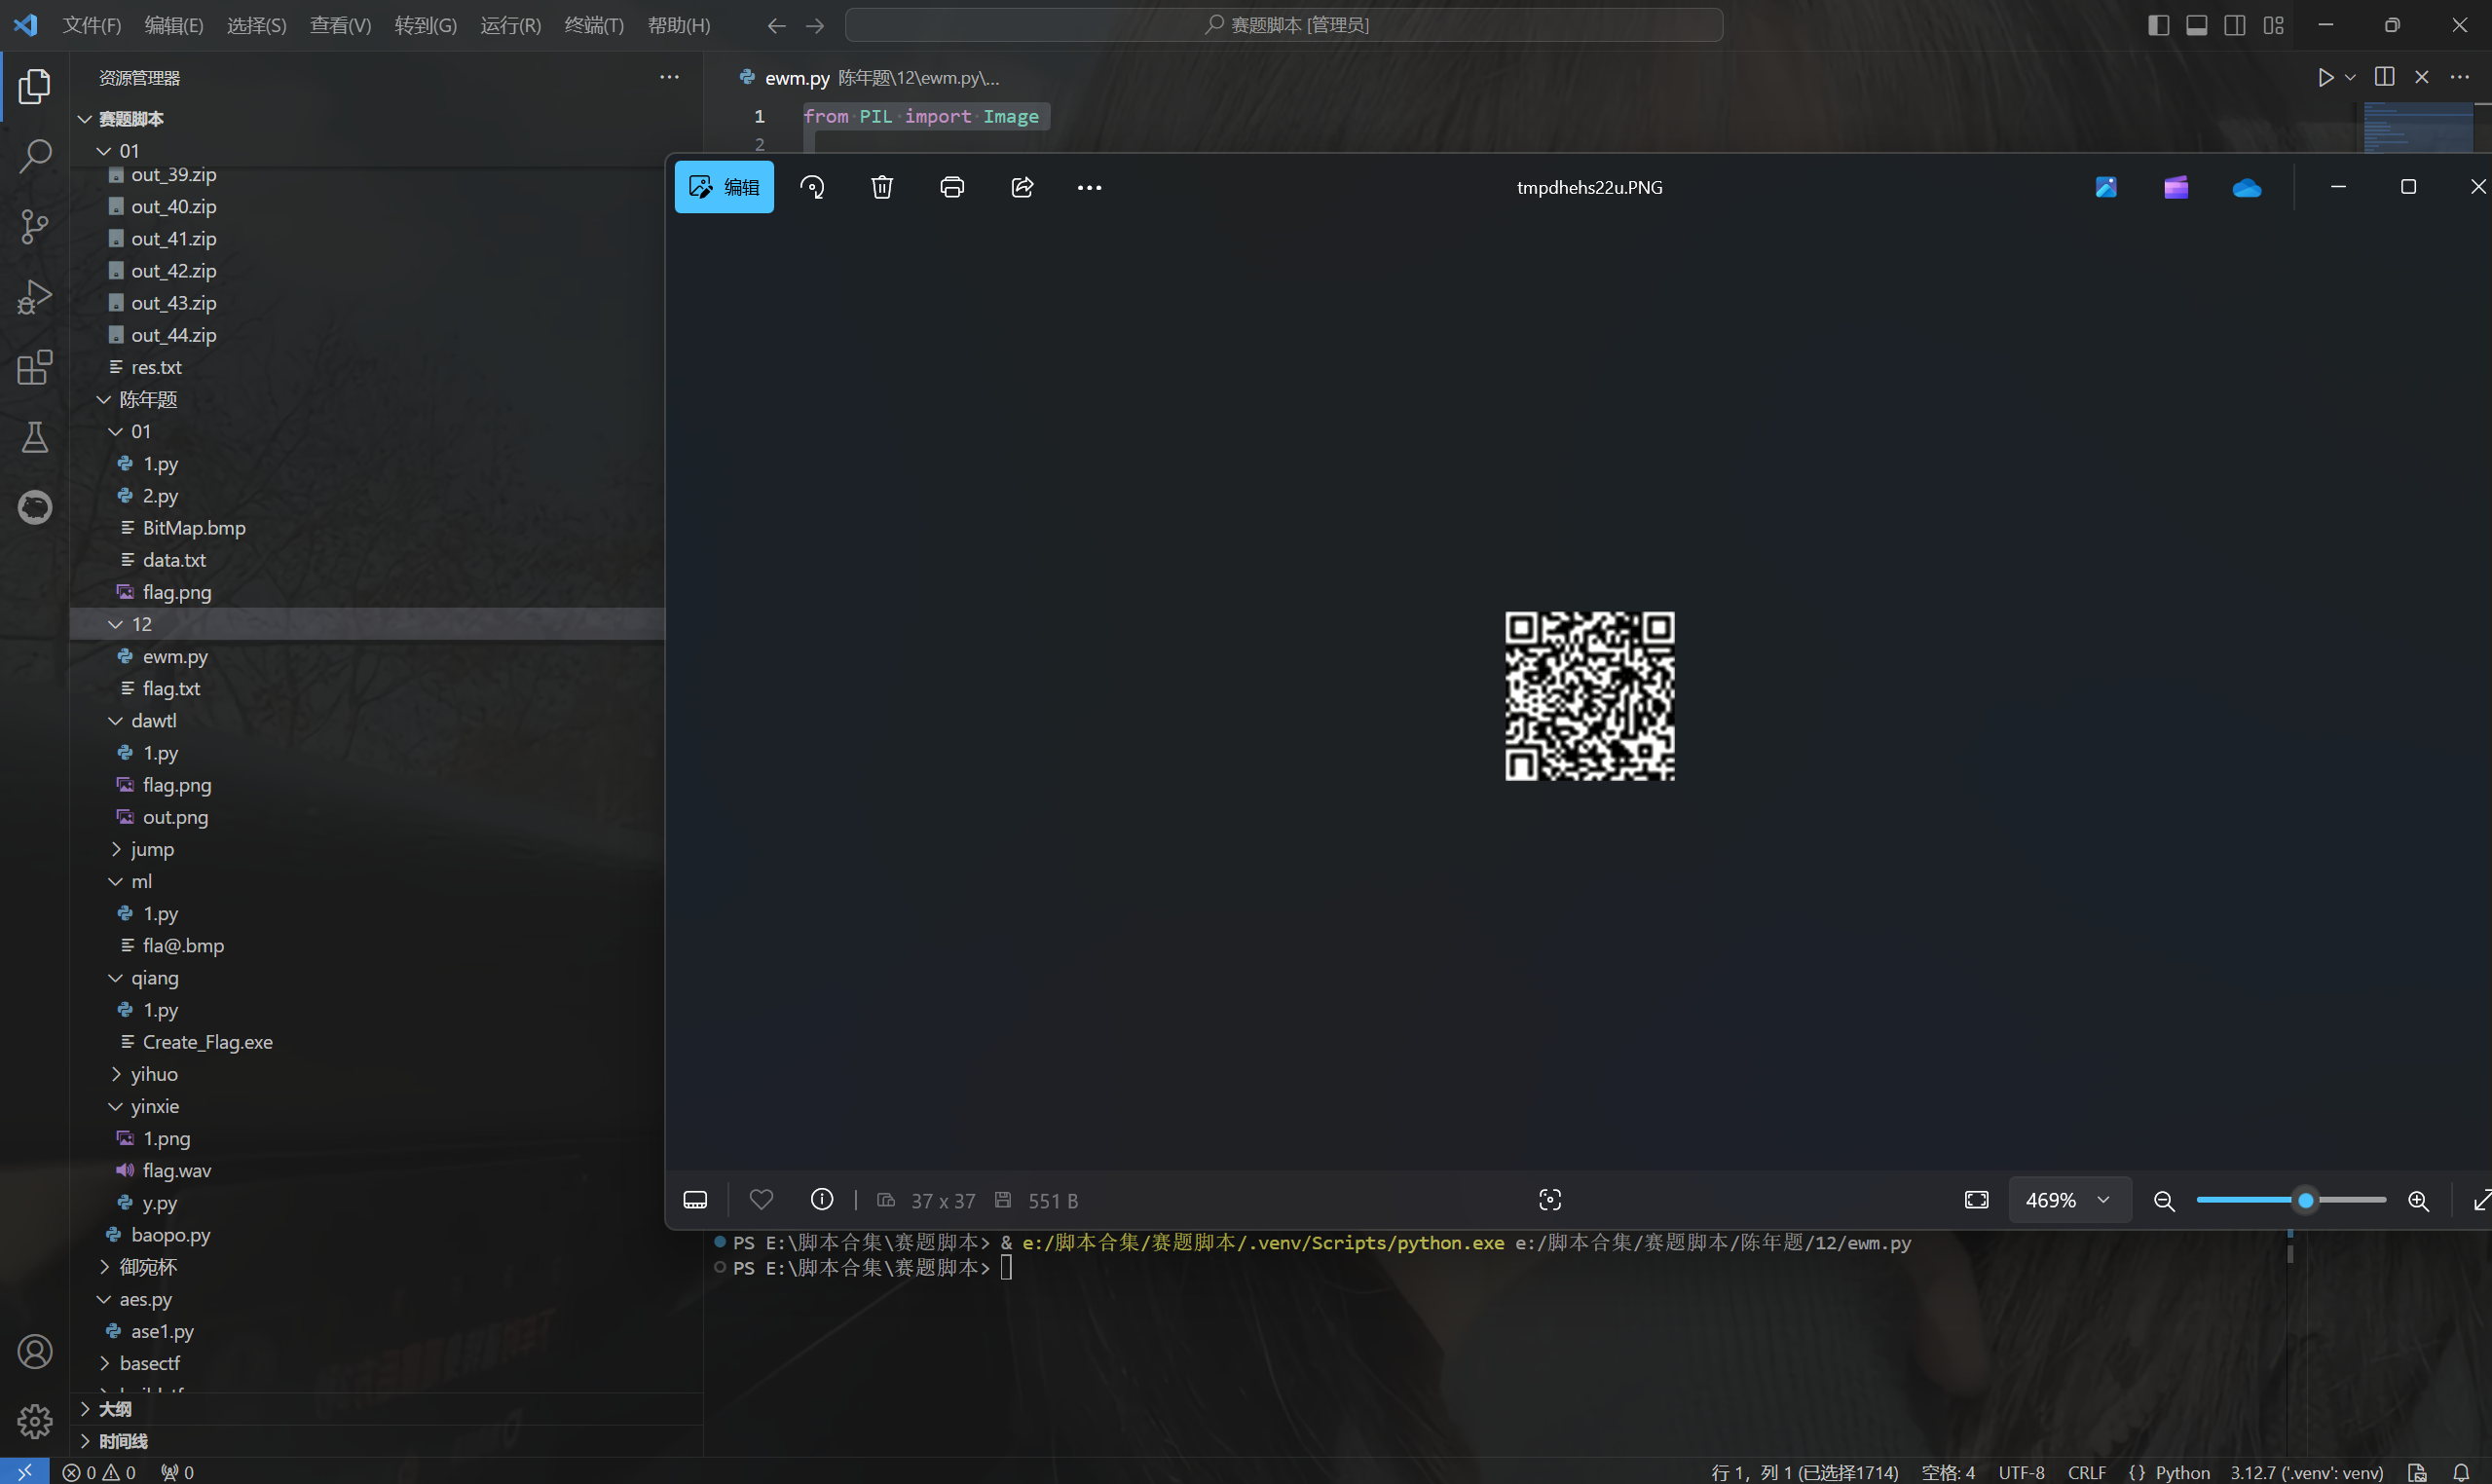2492x1484 pixels.
Task: Fit the image to window
Action: [x=1977, y=1200]
